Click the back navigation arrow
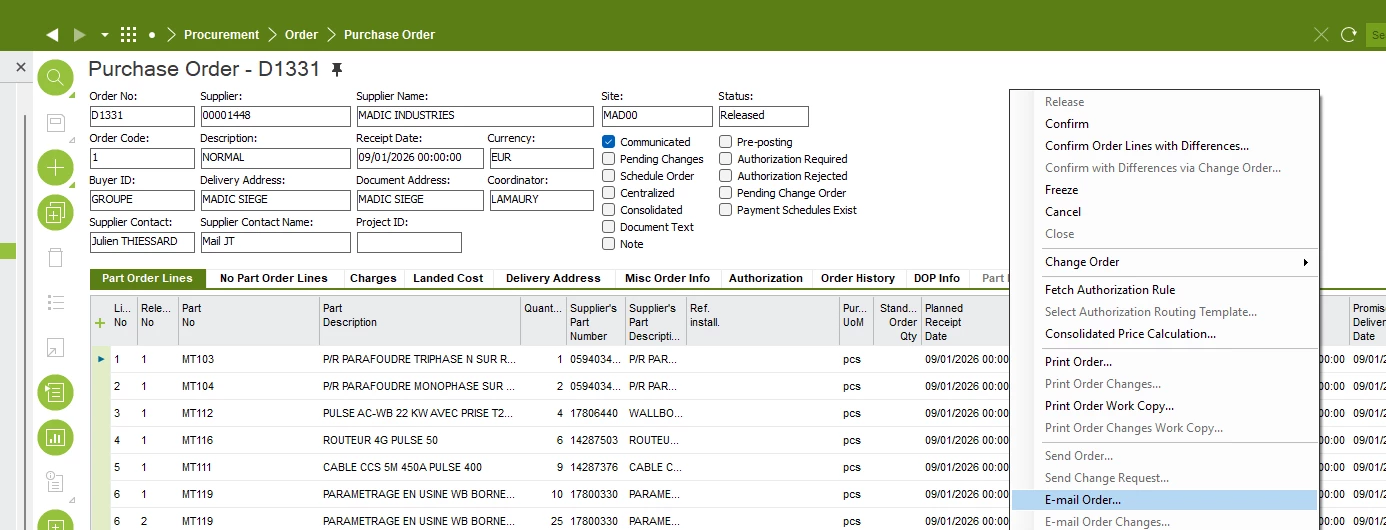Screen dimensions: 1386x530 [52, 35]
